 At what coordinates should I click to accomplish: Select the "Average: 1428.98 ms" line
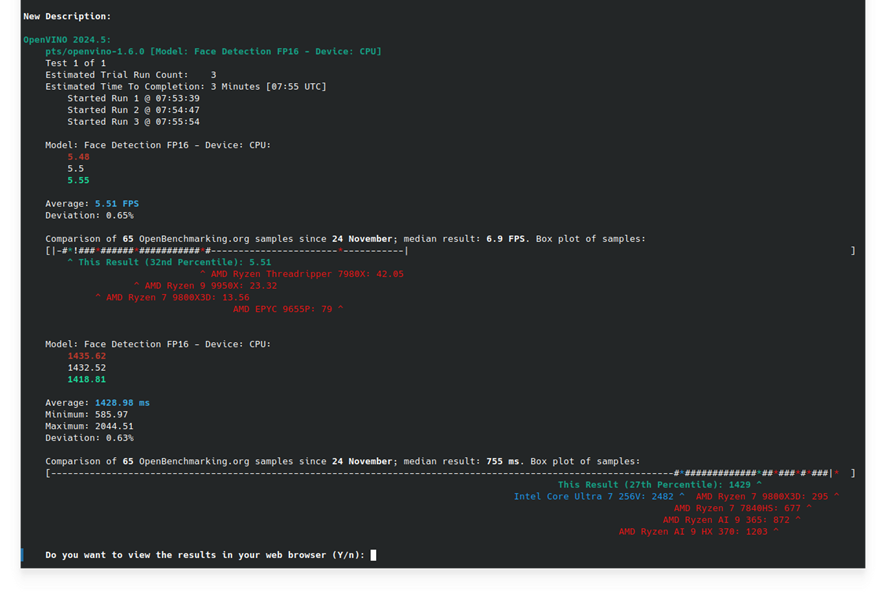coord(98,403)
